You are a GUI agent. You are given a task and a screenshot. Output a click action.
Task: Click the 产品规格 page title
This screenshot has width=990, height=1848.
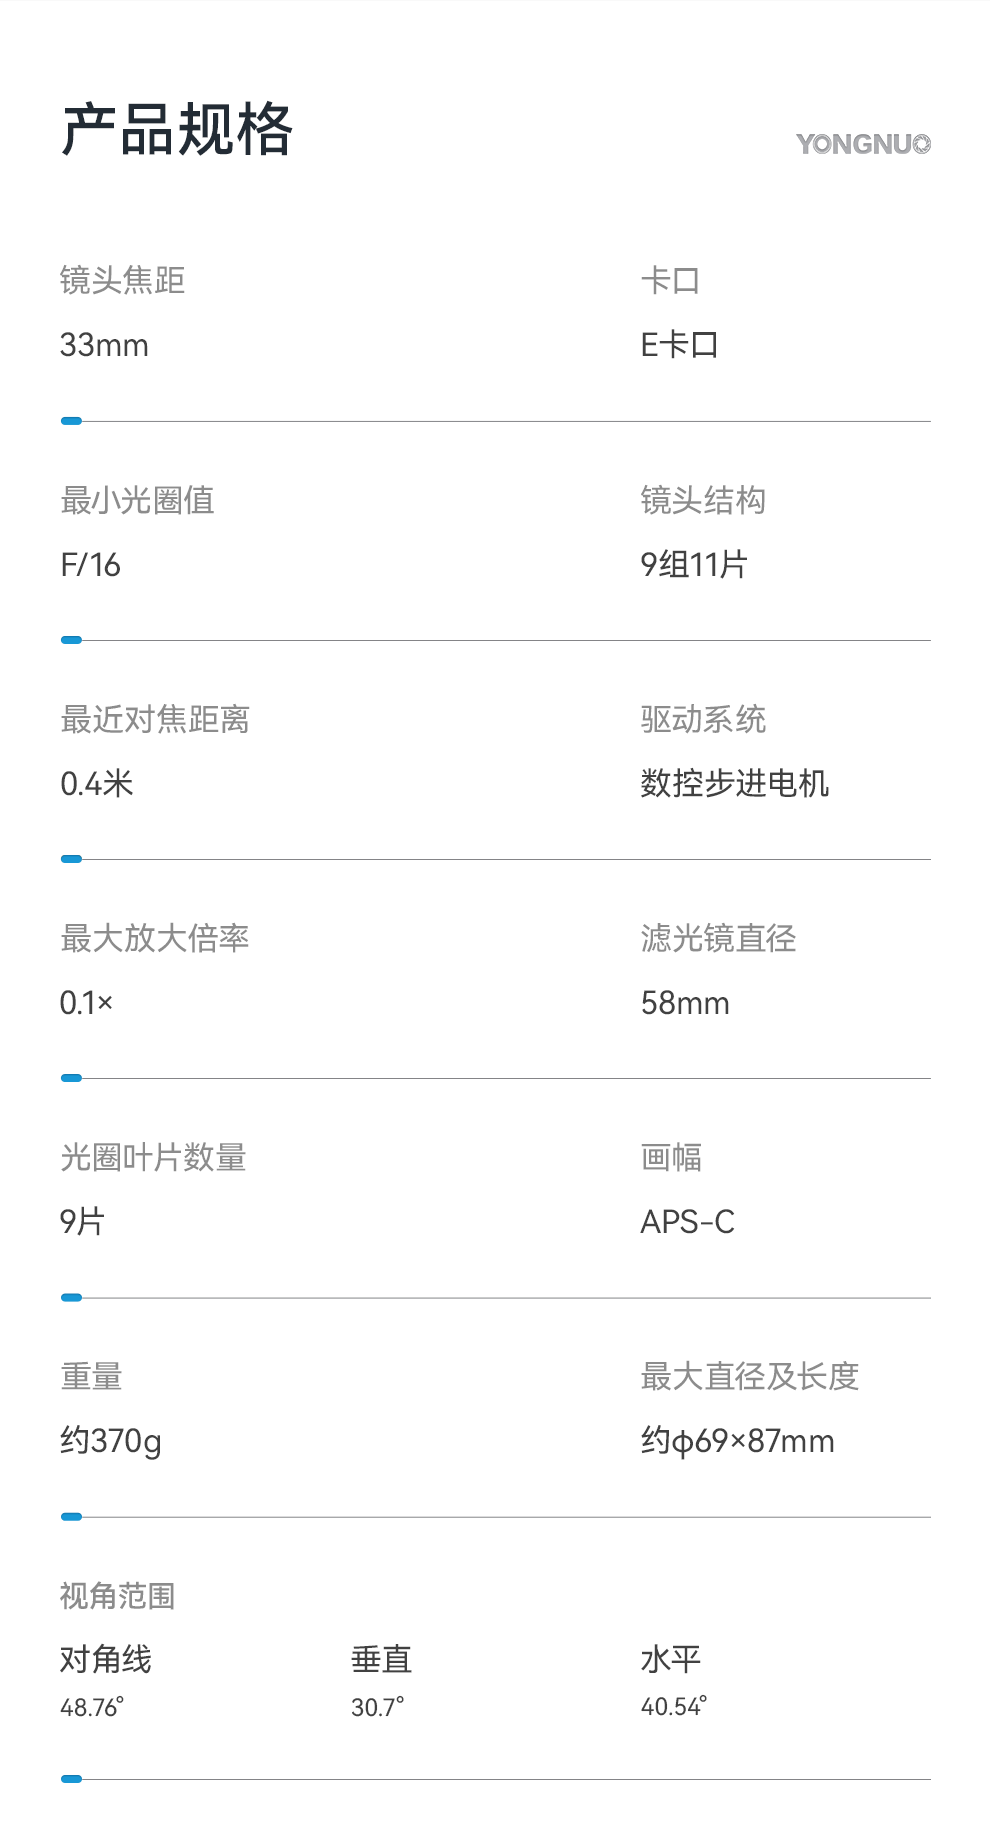(177, 130)
